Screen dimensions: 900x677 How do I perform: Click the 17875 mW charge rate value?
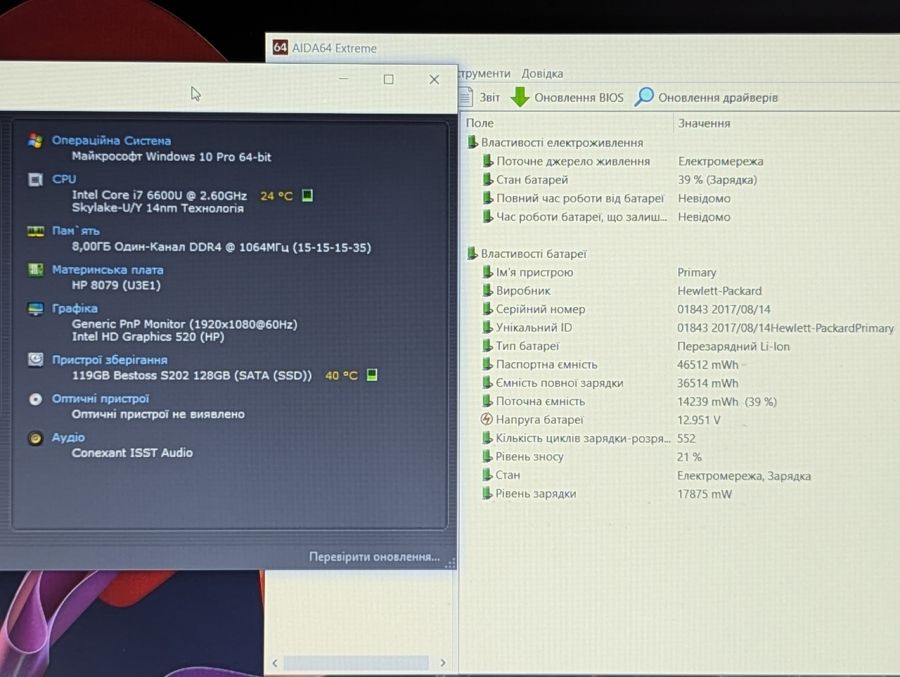coord(704,494)
